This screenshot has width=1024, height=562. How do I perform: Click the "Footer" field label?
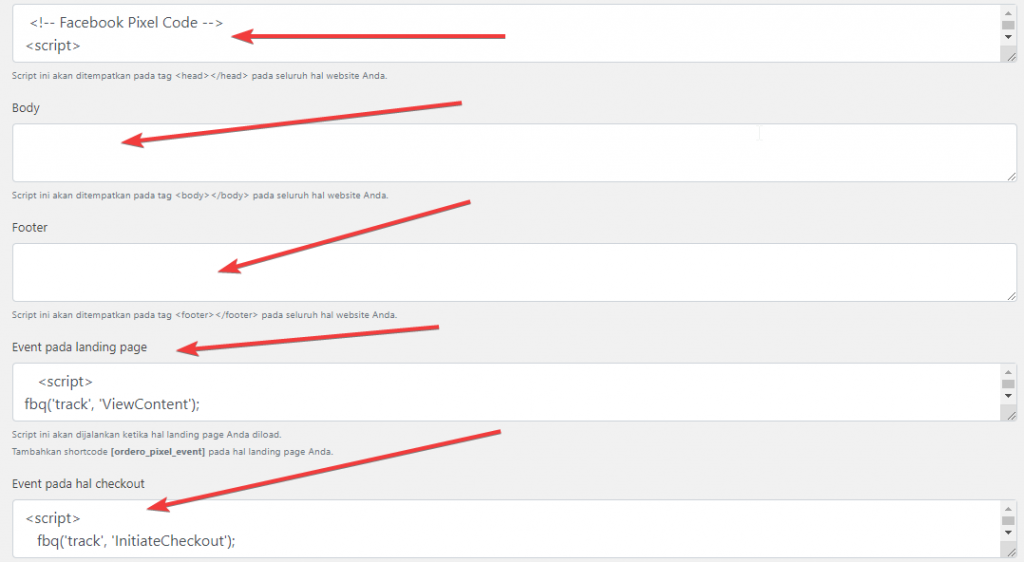click(x=29, y=227)
